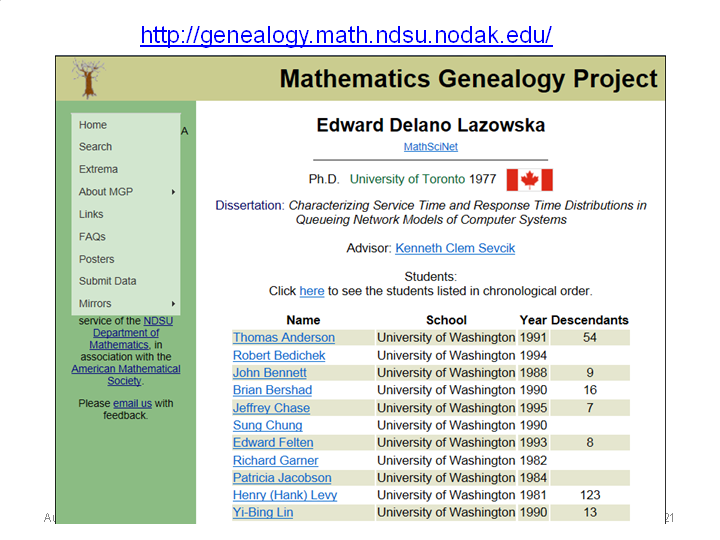Screen dimensions: 720x540
Task: Click descendants count 16 for Brian Bershad
Action: [590, 390]
